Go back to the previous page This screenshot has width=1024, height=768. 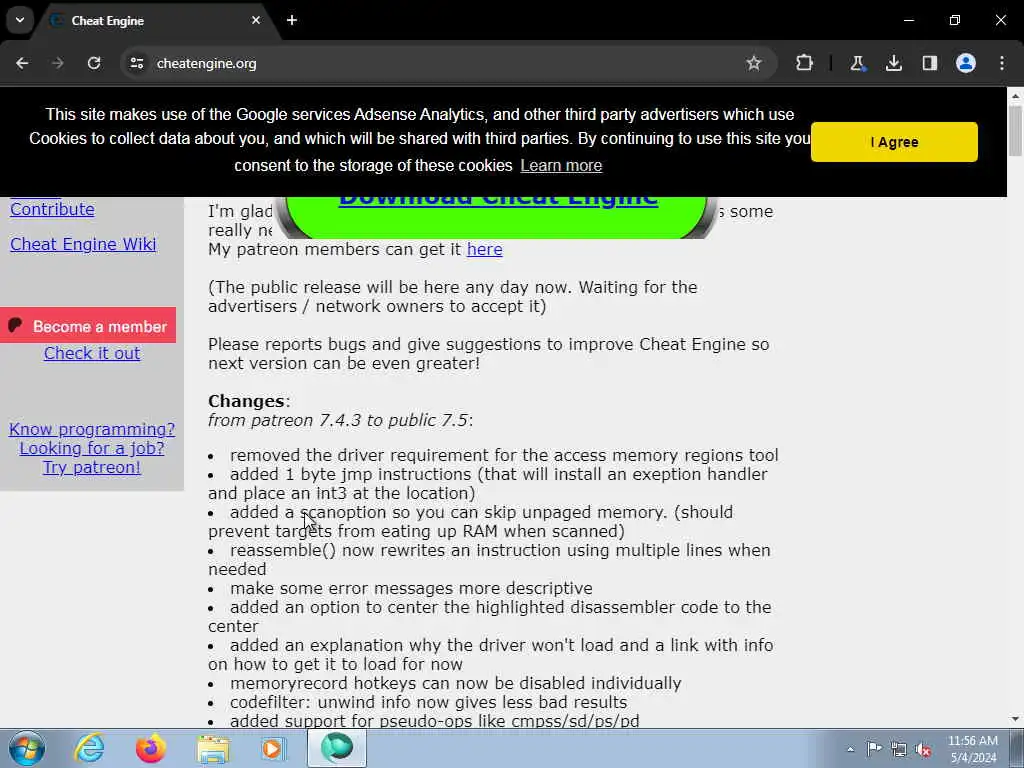pos(22,63)
